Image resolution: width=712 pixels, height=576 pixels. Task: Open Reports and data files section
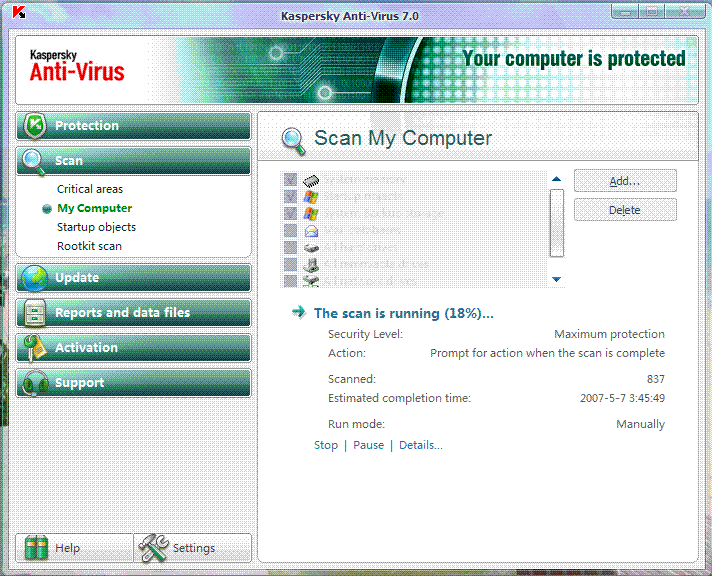(x=134, y=313)
